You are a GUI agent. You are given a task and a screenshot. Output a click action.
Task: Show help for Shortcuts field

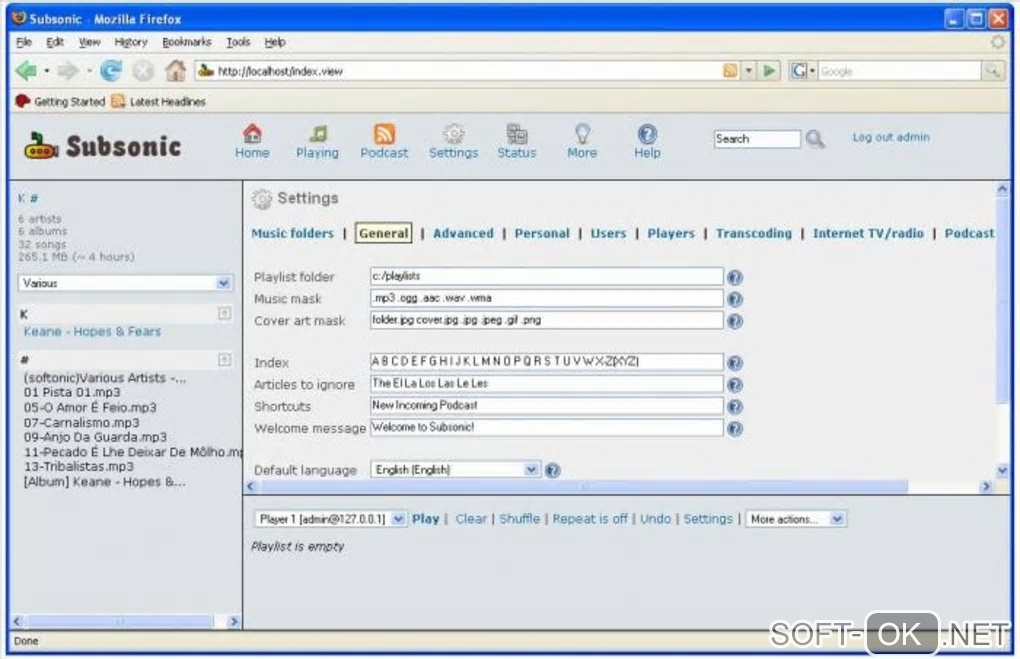[735, 407]
